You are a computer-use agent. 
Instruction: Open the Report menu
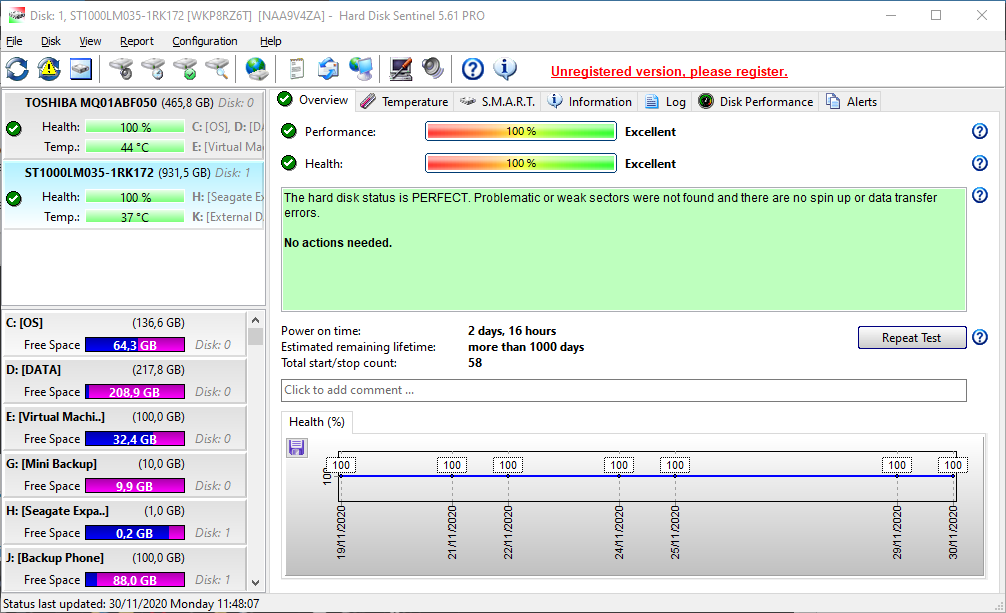137,41
